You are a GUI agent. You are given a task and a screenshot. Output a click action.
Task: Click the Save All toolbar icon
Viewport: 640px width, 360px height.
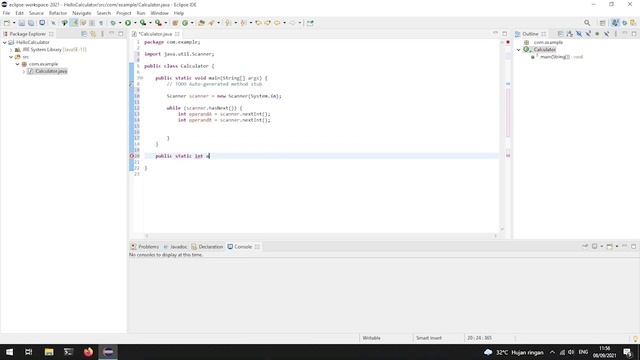coord(31,23)
